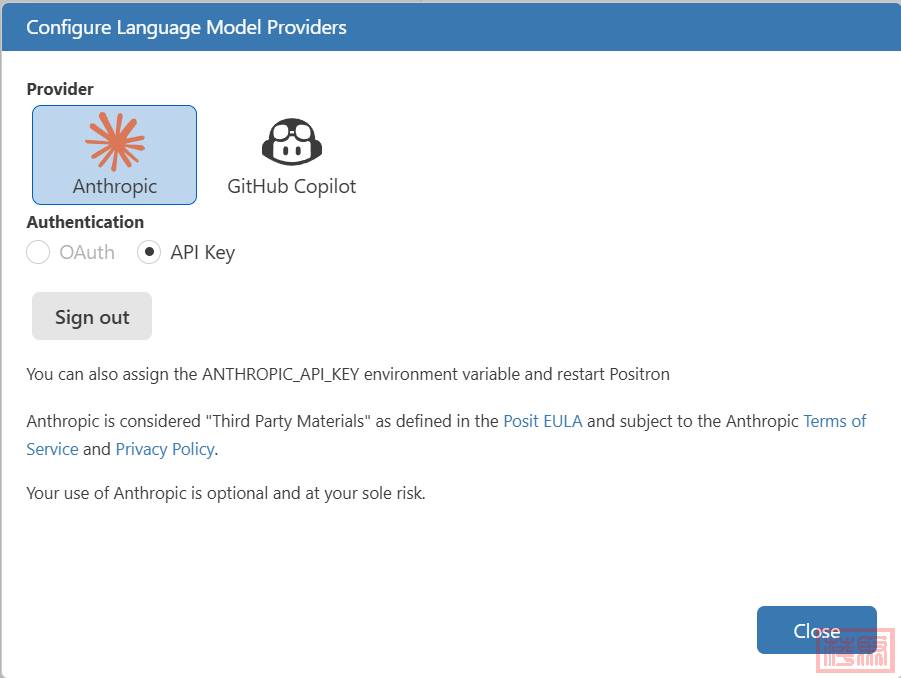Viewport: 901px width, 678px height.
Task: Click the GitHub Copilot mascot icon
Action: tap(291, 141)
